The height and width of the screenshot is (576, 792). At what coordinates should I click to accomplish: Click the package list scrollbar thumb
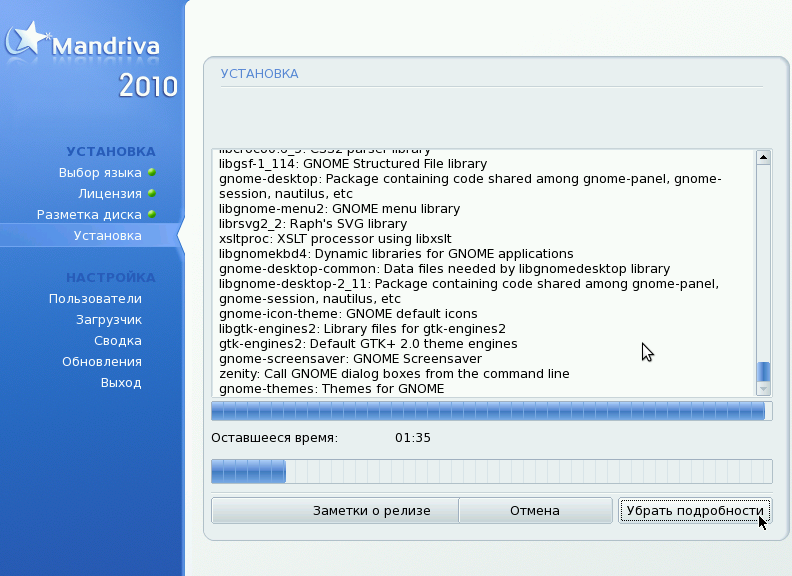tap(763, 371)
